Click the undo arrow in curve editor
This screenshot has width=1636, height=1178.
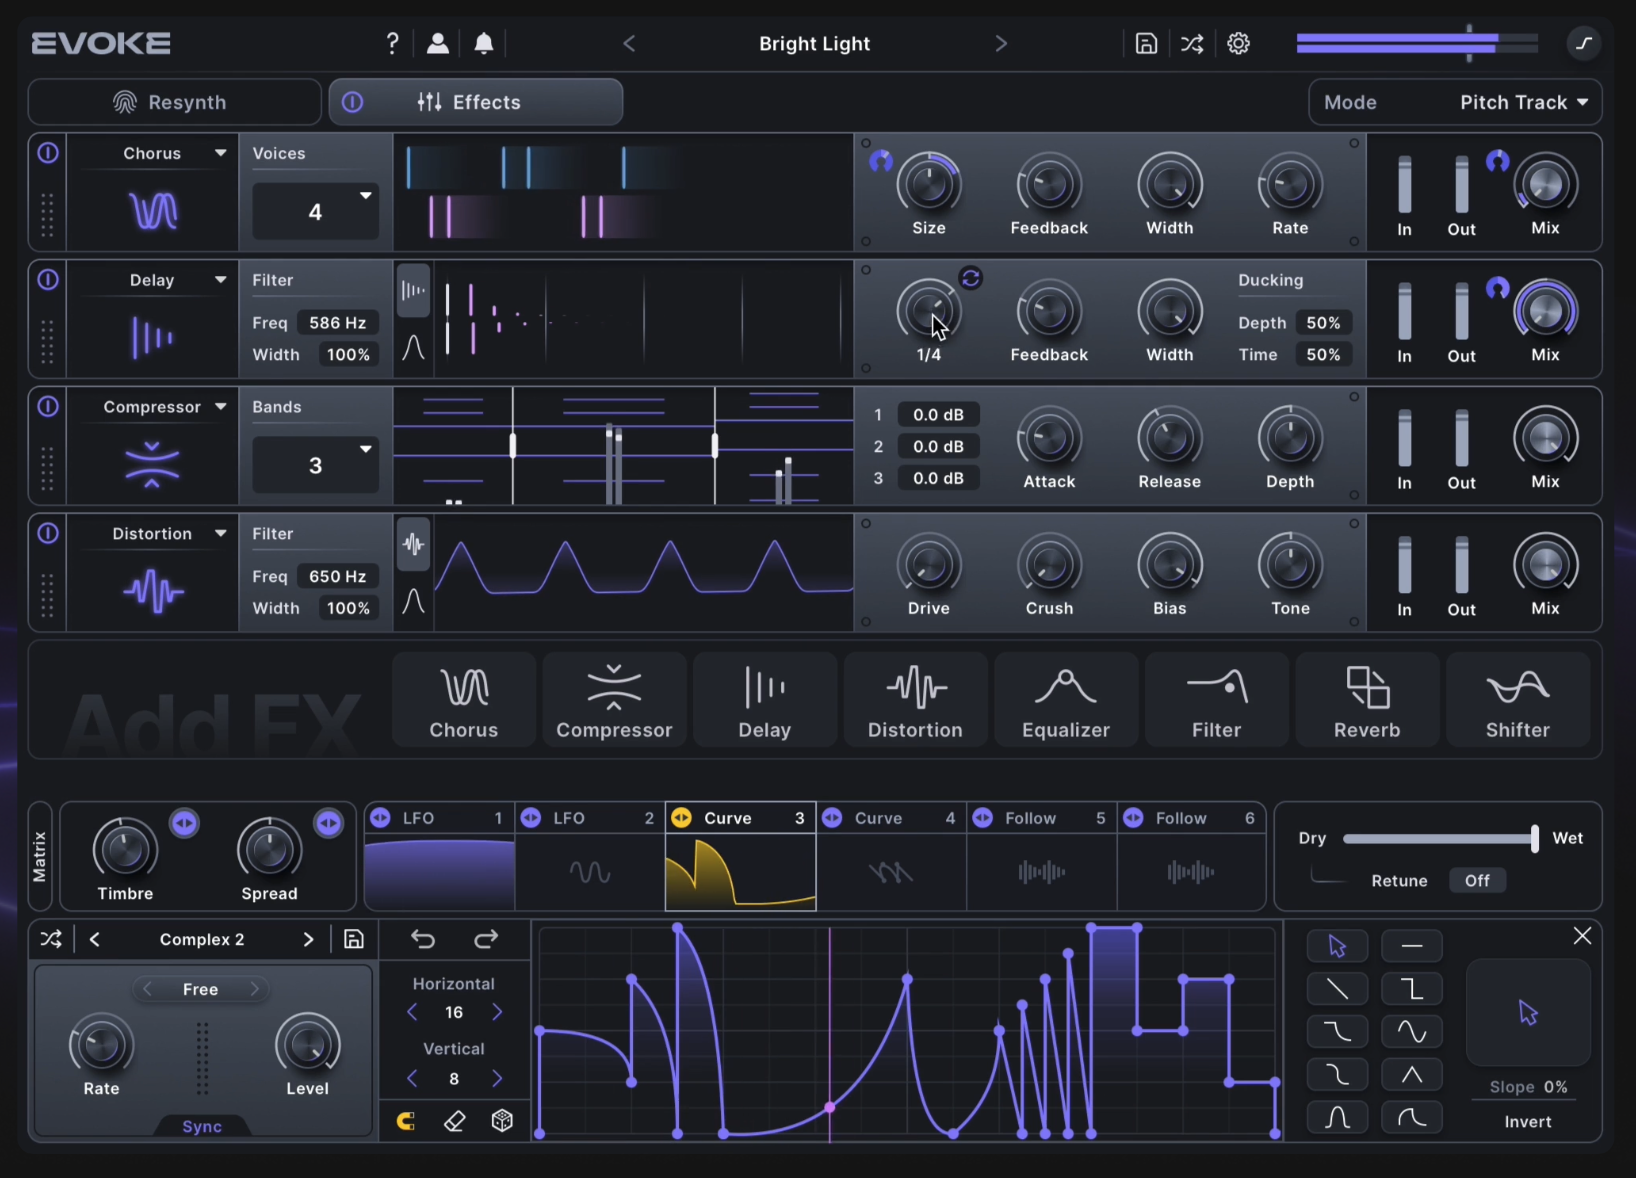[423, 939]
